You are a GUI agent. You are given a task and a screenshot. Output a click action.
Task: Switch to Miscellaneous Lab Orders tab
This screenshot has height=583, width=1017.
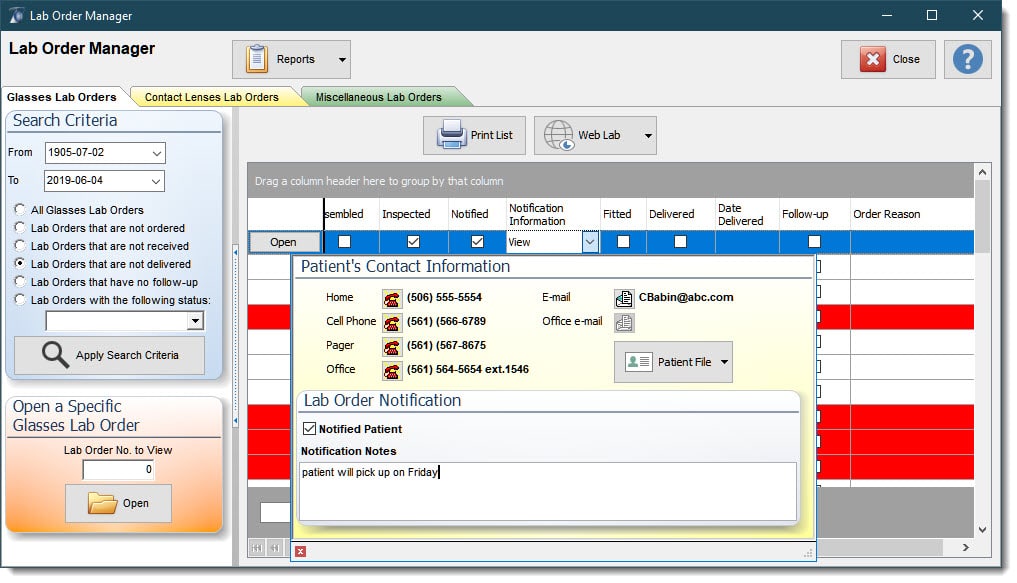point(378,97)
